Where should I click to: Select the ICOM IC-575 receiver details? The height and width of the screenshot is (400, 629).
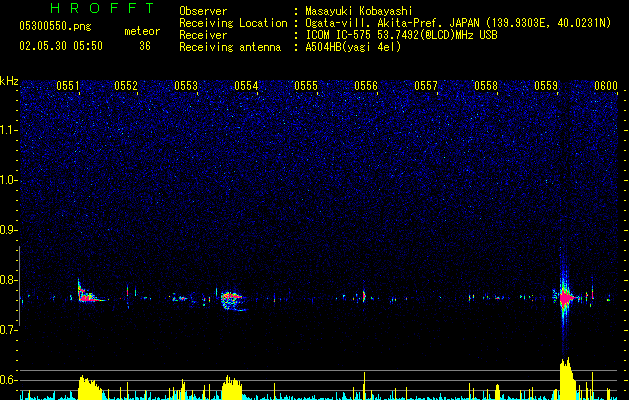401,35
